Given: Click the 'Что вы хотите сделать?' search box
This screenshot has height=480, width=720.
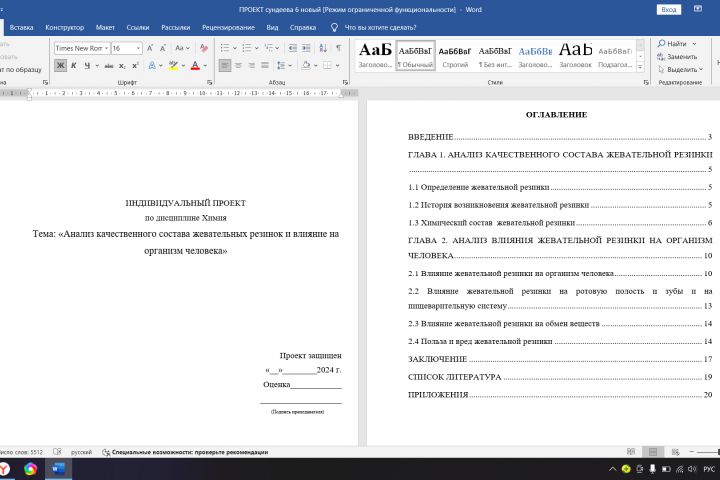Looking at the screenshot, I should [x=380, y=28].
